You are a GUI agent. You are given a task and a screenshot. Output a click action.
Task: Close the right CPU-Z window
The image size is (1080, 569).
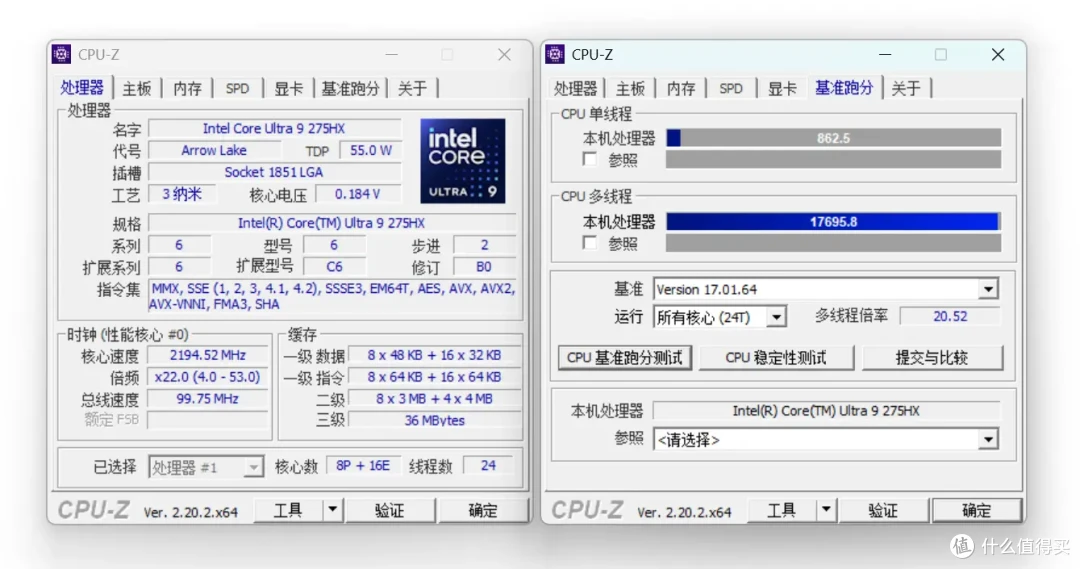(997, 54)
